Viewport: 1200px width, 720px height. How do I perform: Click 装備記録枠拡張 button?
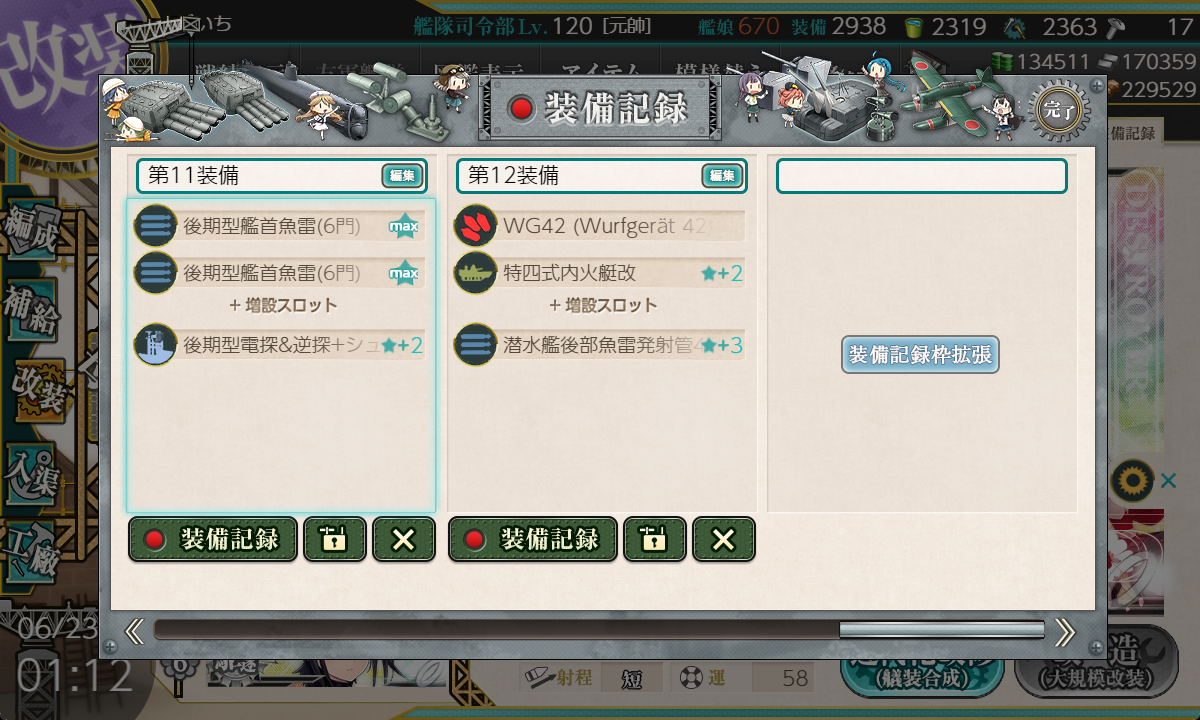(x=921, y=355)
